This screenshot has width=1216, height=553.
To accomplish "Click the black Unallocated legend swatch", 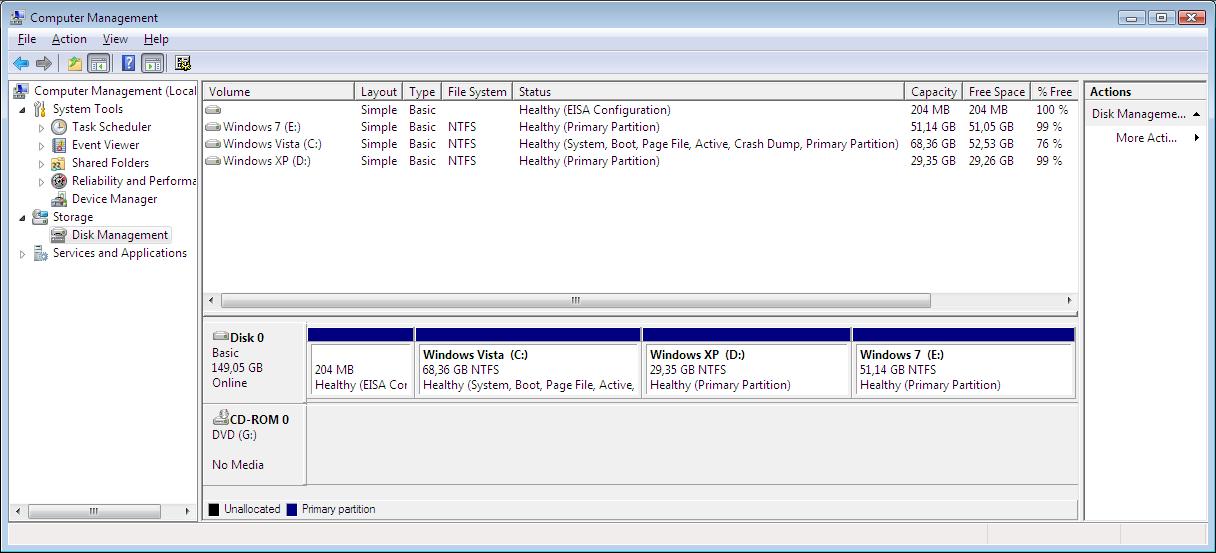I will [214, 509].
